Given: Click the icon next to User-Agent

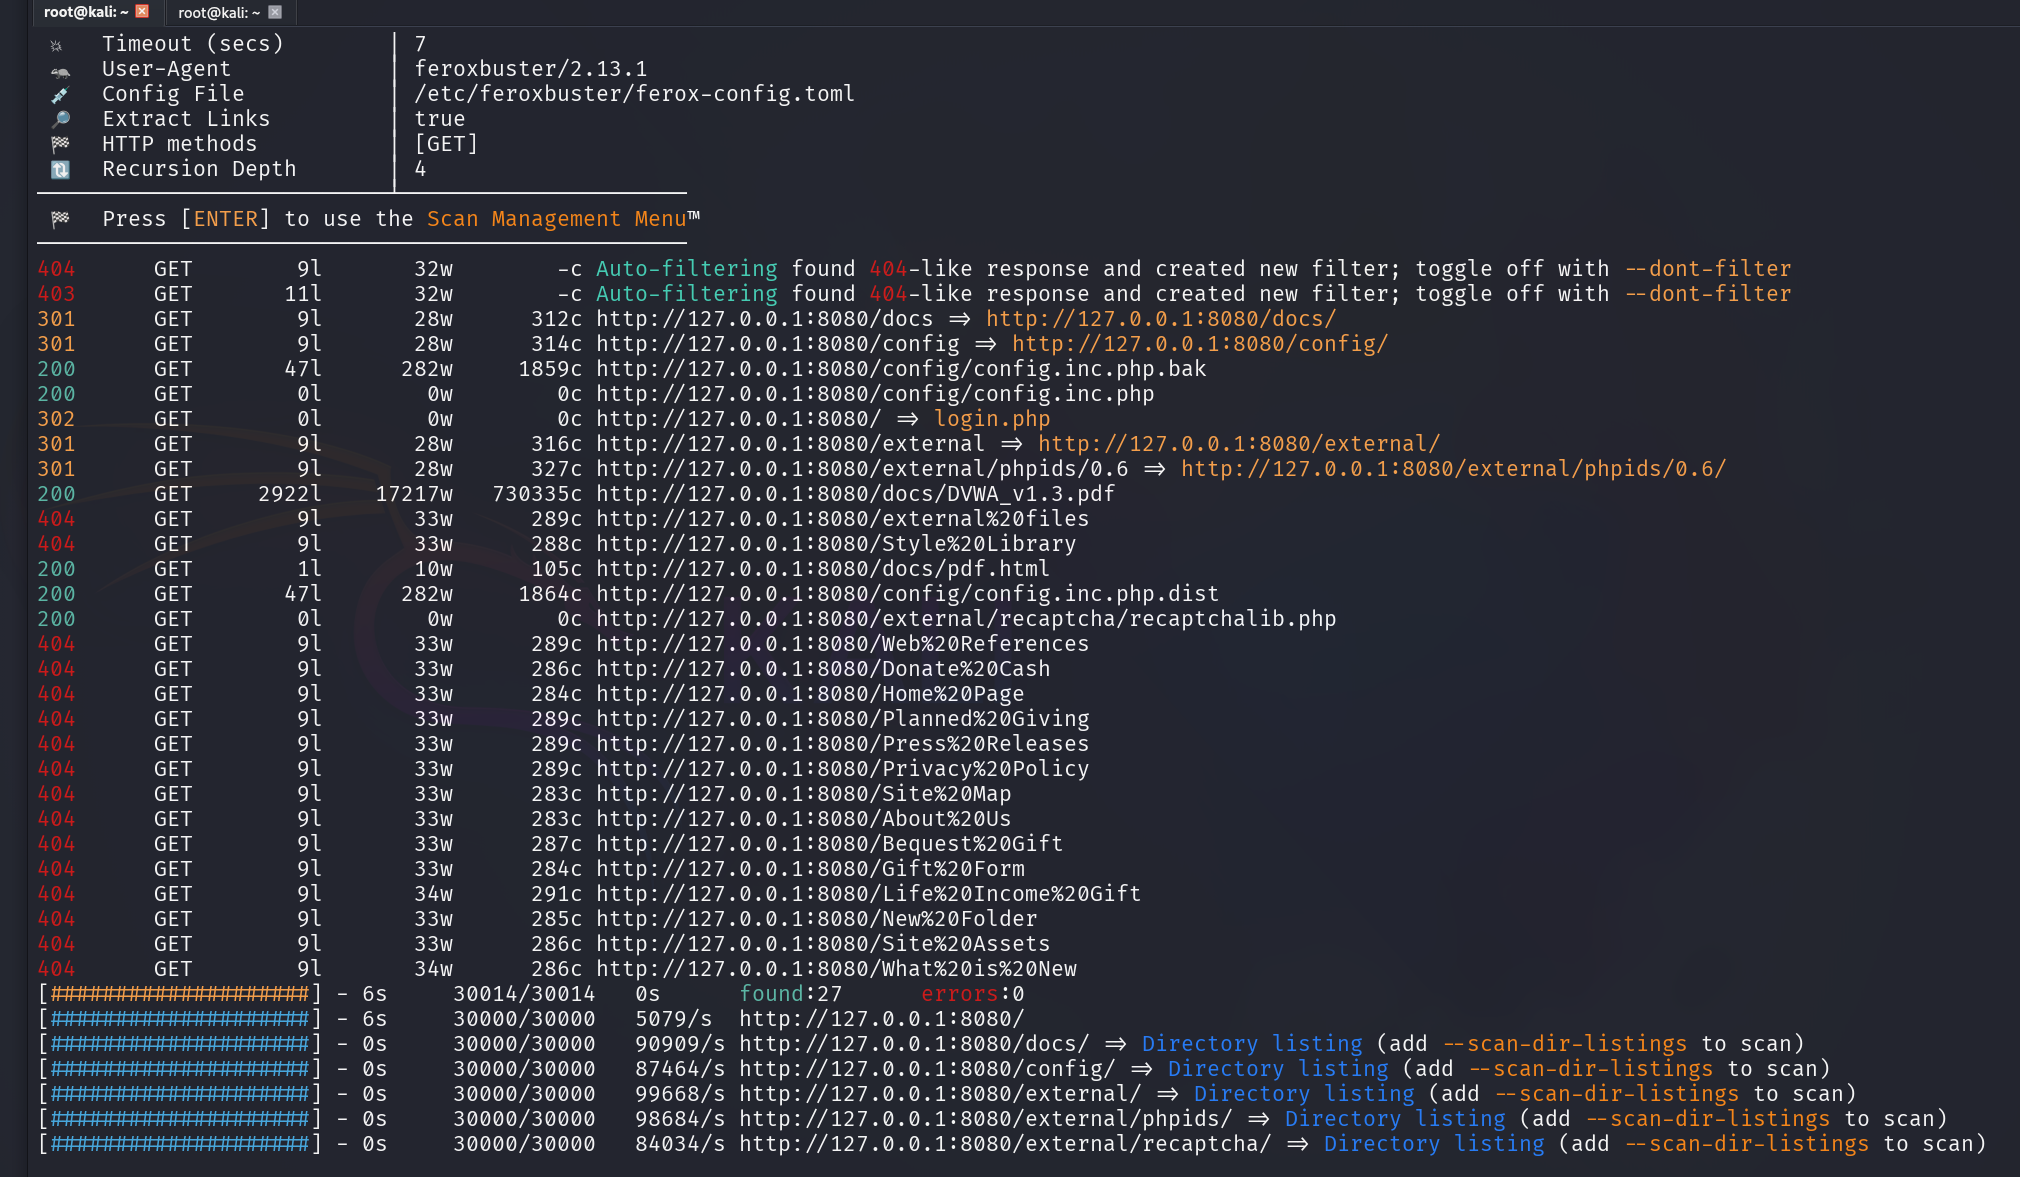Looking at the screenshot, I should 60,71.
